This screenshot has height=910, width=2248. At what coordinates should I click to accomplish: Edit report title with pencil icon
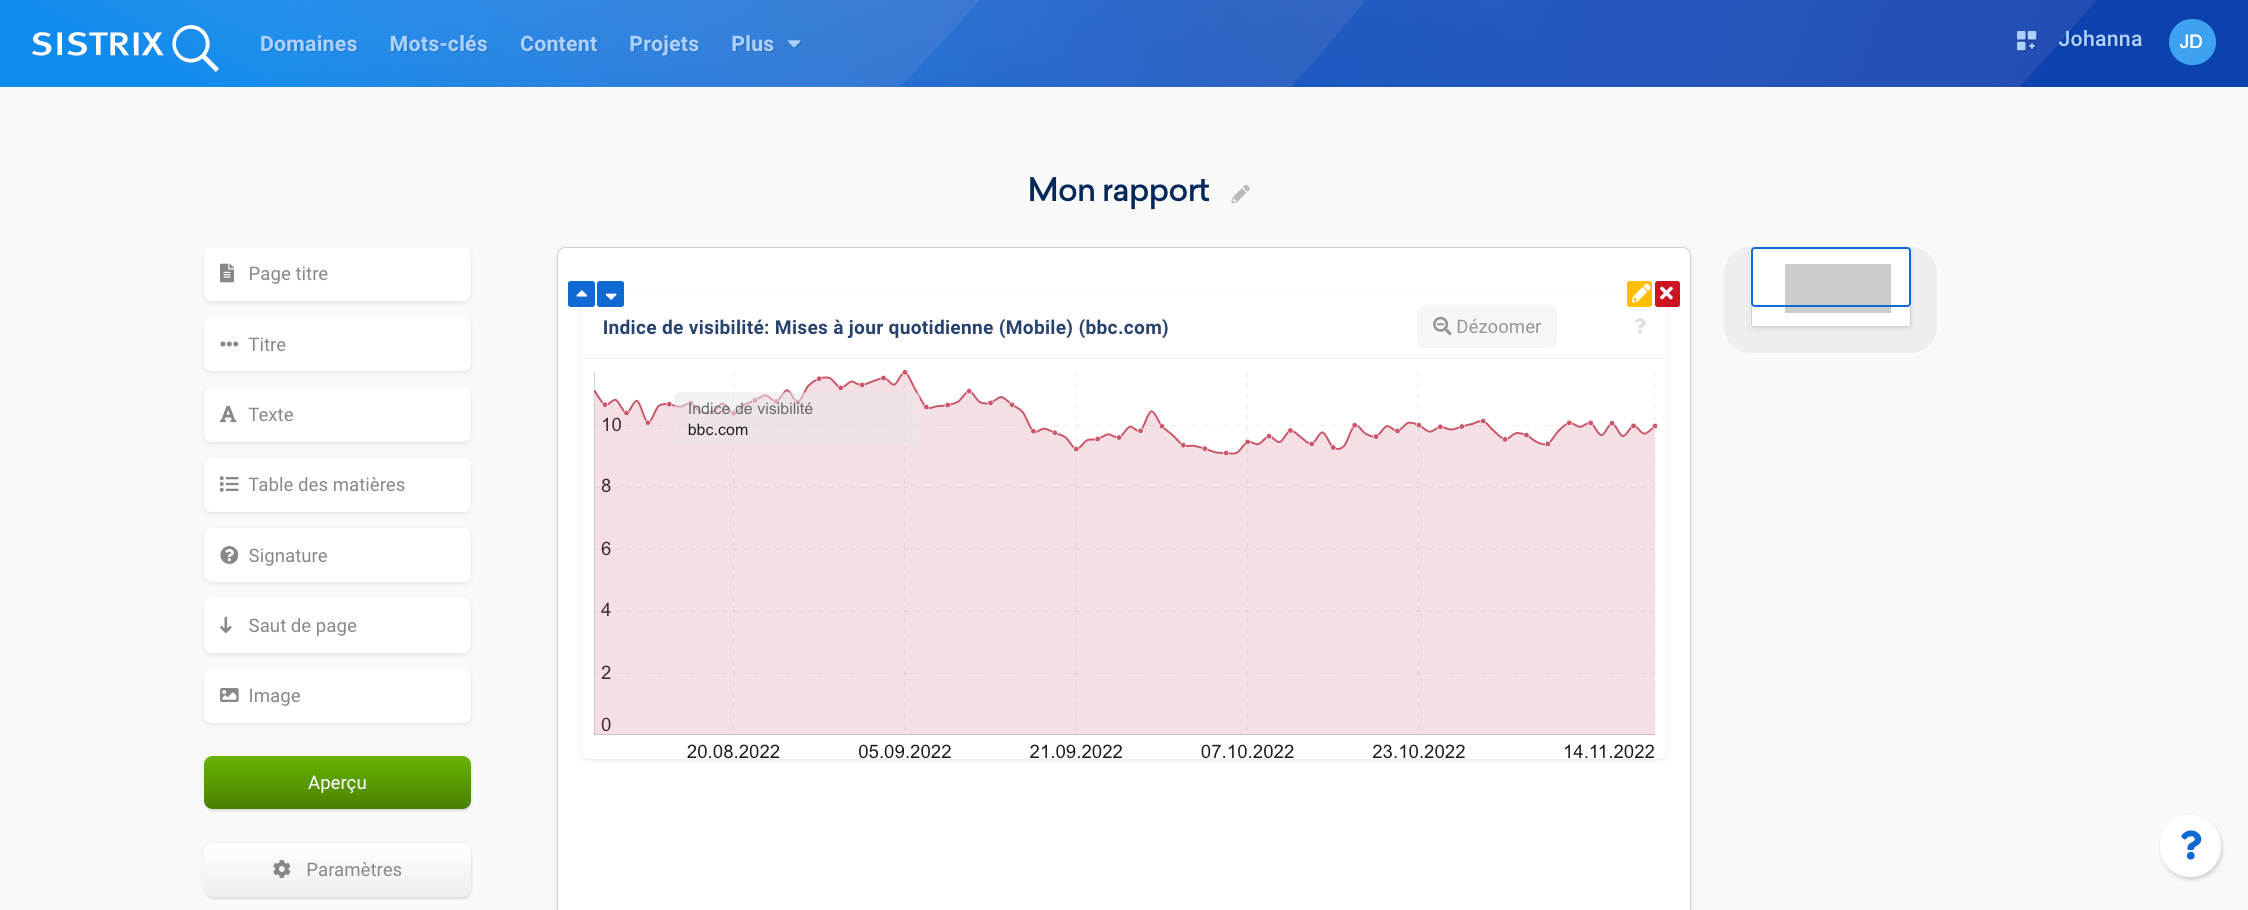point(1240,194)
